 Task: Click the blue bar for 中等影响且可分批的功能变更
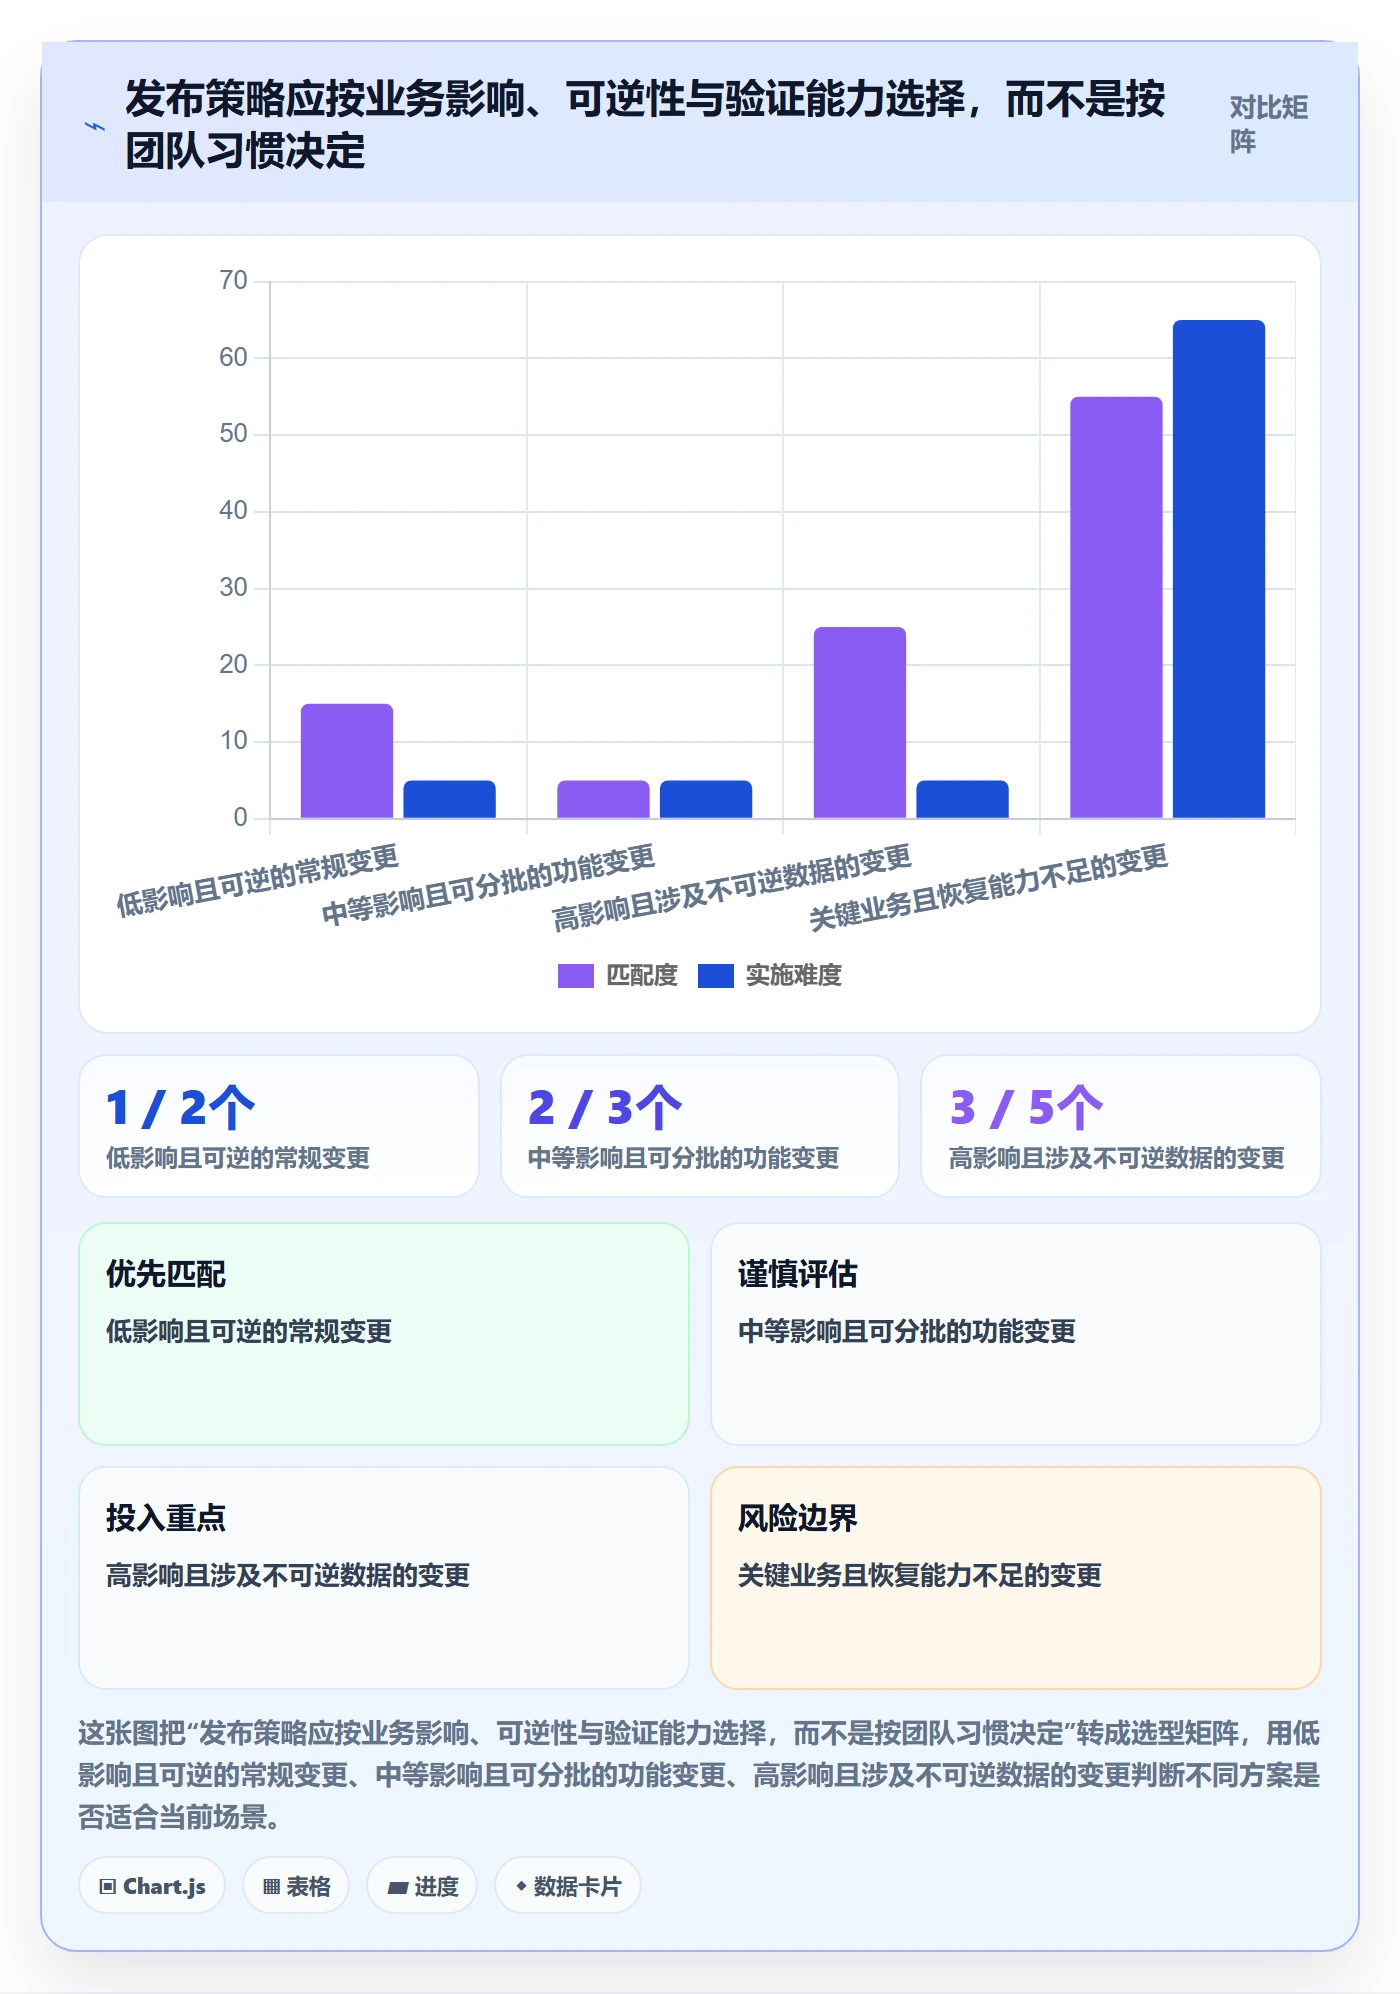706,799
